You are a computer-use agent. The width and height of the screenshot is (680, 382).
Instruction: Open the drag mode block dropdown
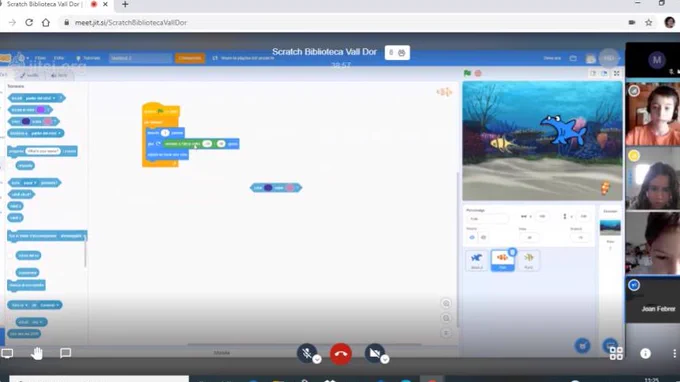point(84,236)
